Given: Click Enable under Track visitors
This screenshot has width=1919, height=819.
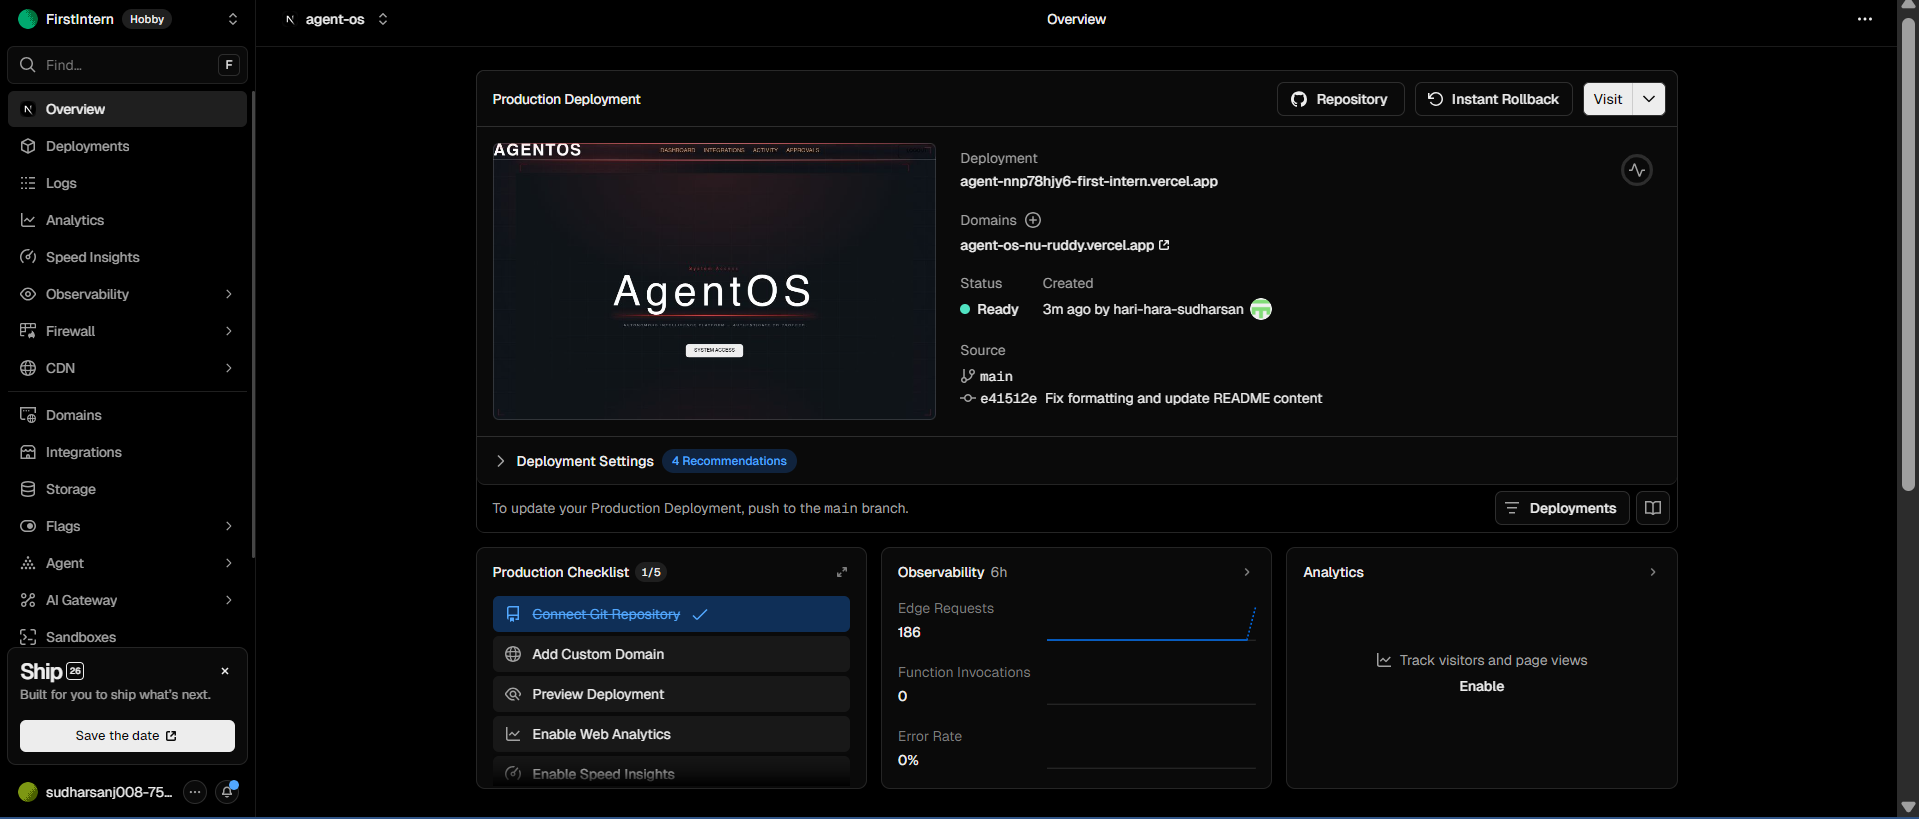Looking at the screenshot, I should (1481, 686).
